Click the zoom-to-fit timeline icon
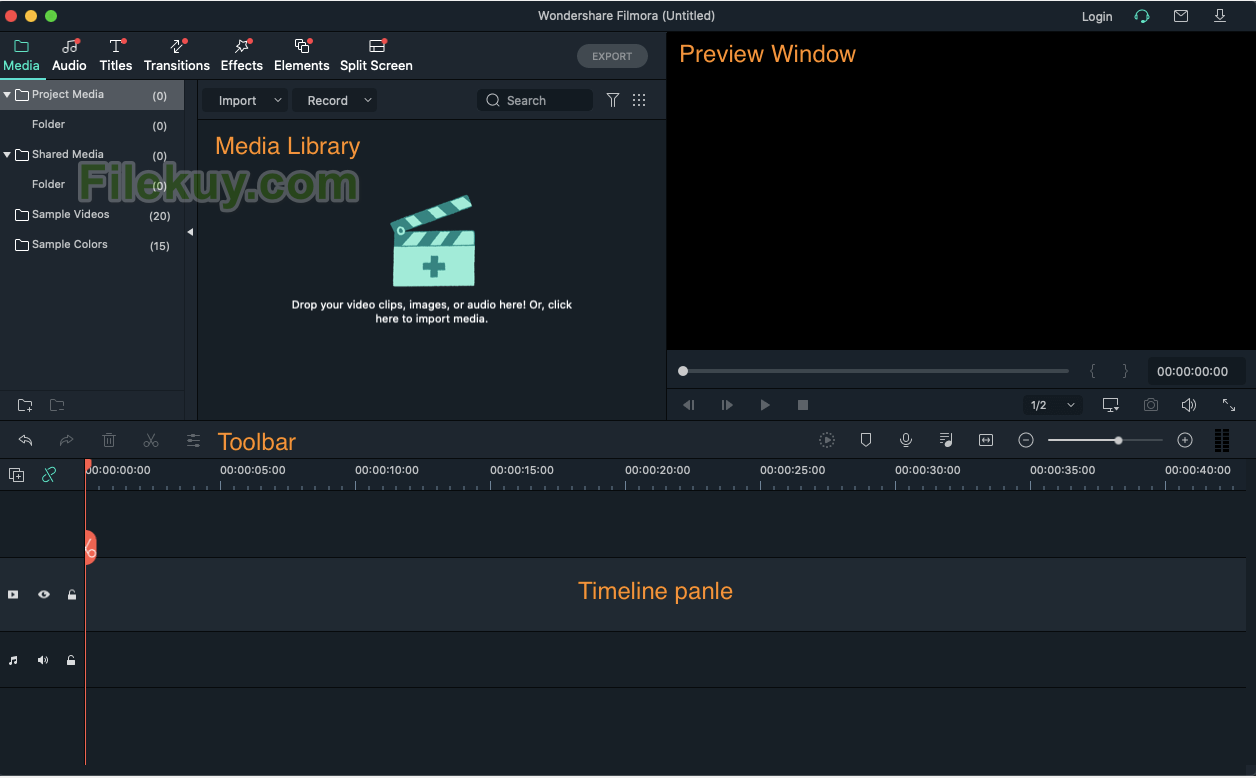 (x=986, y=440)
